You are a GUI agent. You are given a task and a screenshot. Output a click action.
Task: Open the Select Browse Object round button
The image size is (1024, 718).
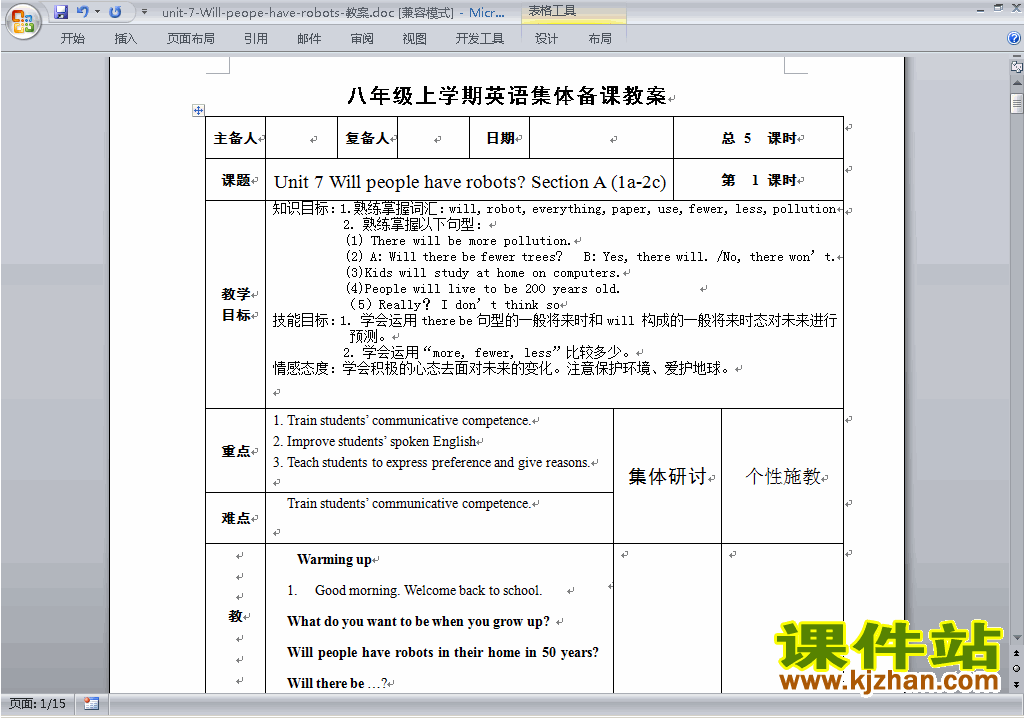(x=1017, y=668)
